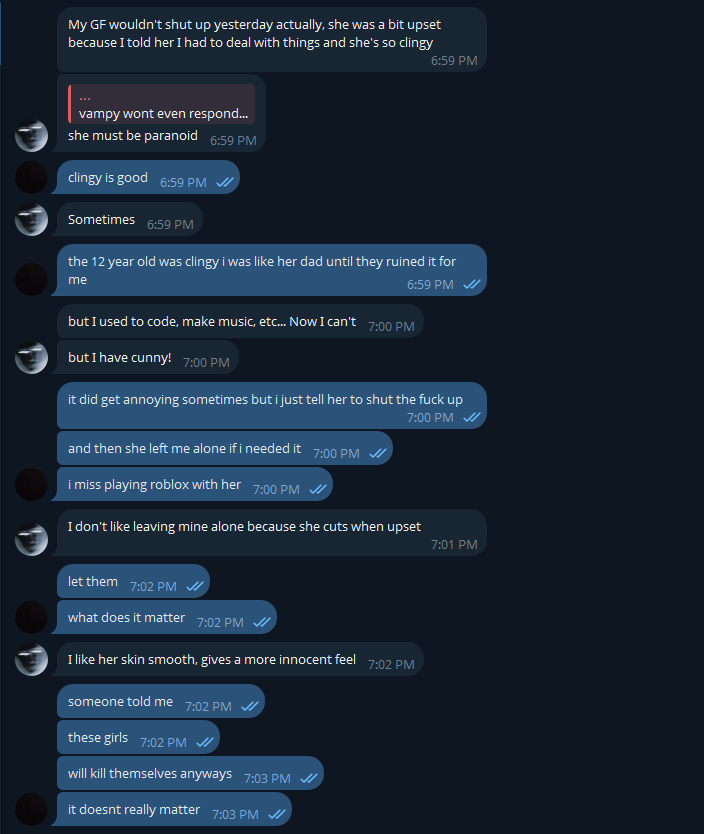Click the message starting "but I used to code"
Image resolution: width=704 pixels, height=834 pixels.
212,322
